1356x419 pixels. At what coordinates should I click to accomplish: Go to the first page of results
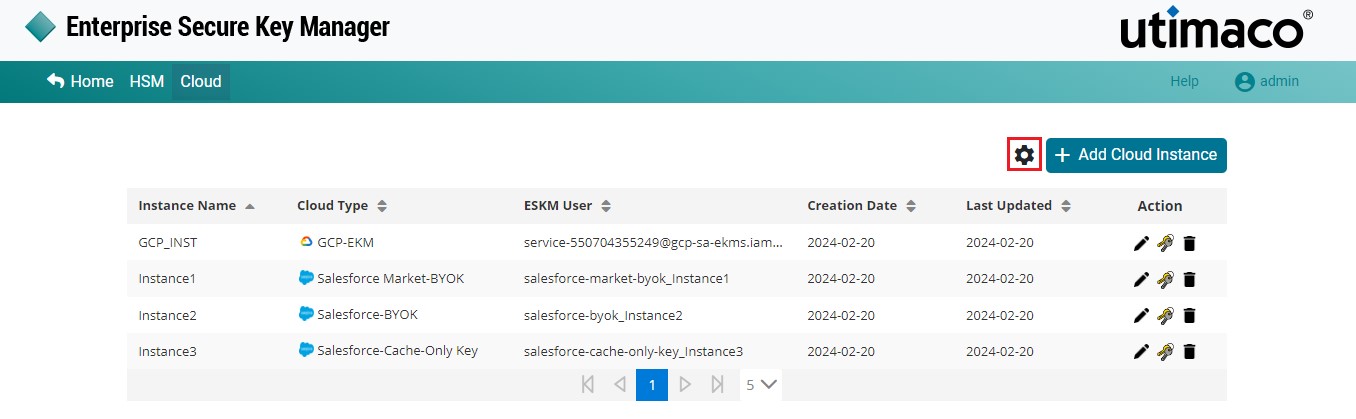pyautogui.click(x=587, y=384)
